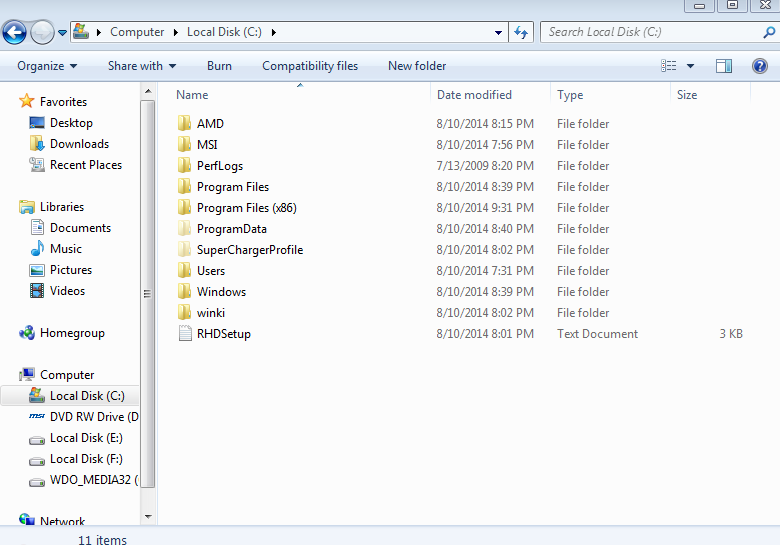Expand the arrow after Computer in breadcrumb
The height and width of the screenshot is (545, 780).
pyautogui.click(x=176, y=32)
